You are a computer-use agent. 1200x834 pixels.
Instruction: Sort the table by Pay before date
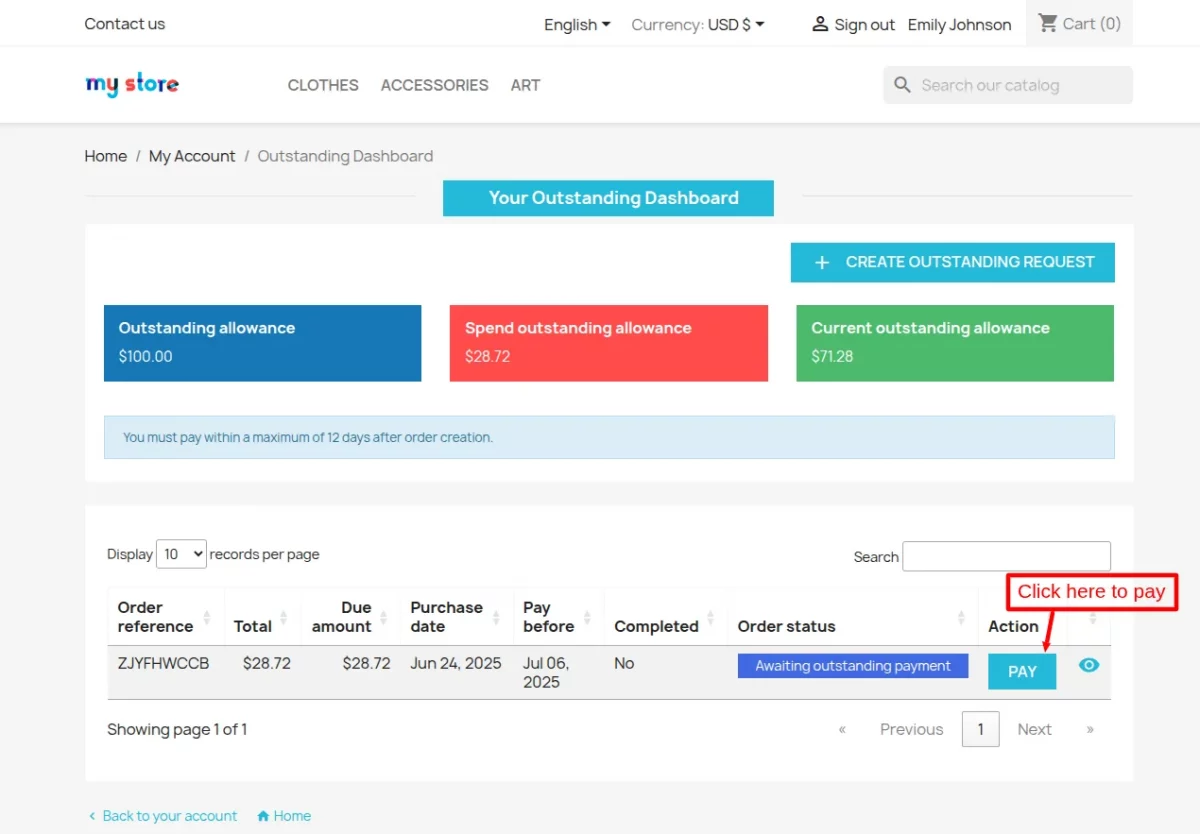(587, 617)
